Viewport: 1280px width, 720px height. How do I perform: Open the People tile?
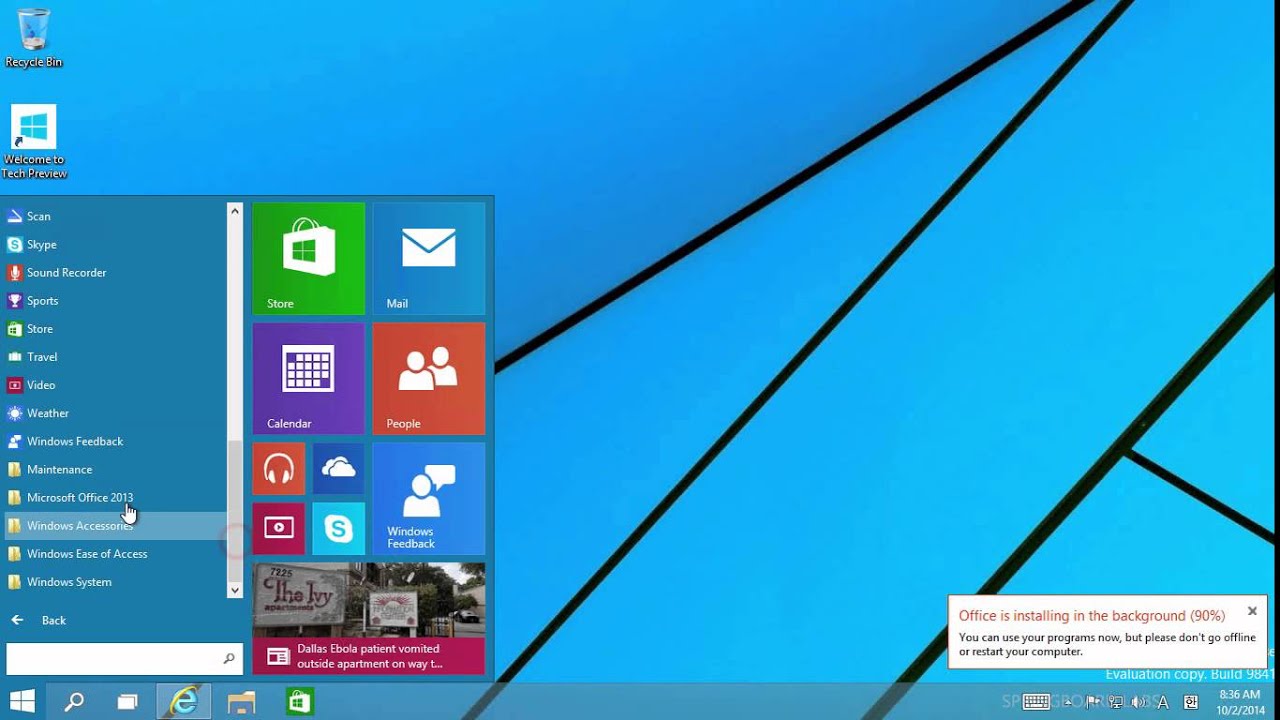(429, 378)
